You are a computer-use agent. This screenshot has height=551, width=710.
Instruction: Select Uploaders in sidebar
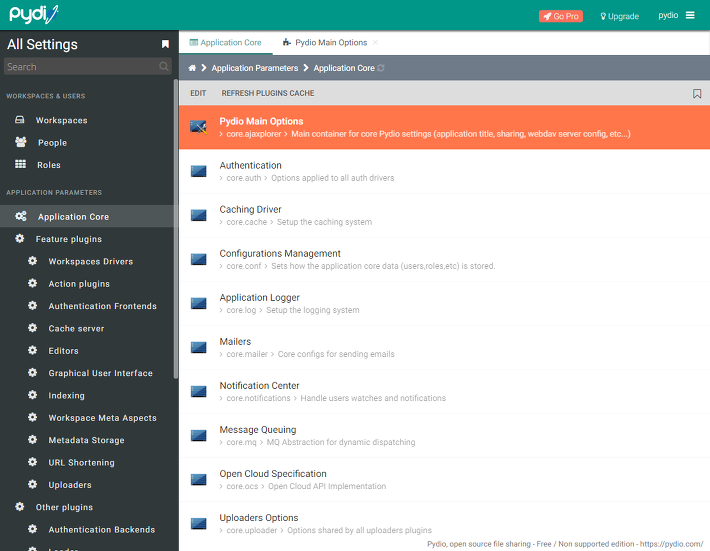[70, 485]
